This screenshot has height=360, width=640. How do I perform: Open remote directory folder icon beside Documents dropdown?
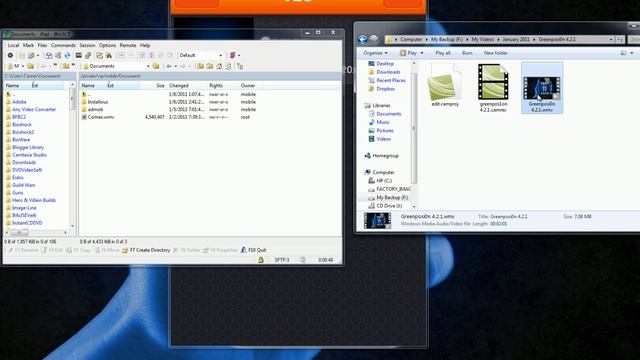coord(156,66)
